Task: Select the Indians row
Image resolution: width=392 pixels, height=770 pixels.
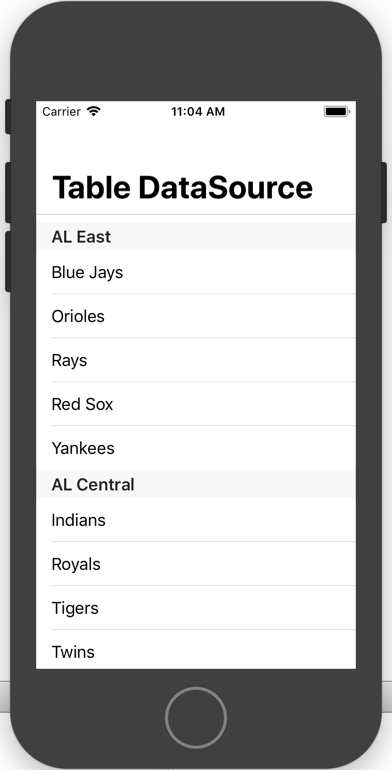Action: click(x=196, y=520)
